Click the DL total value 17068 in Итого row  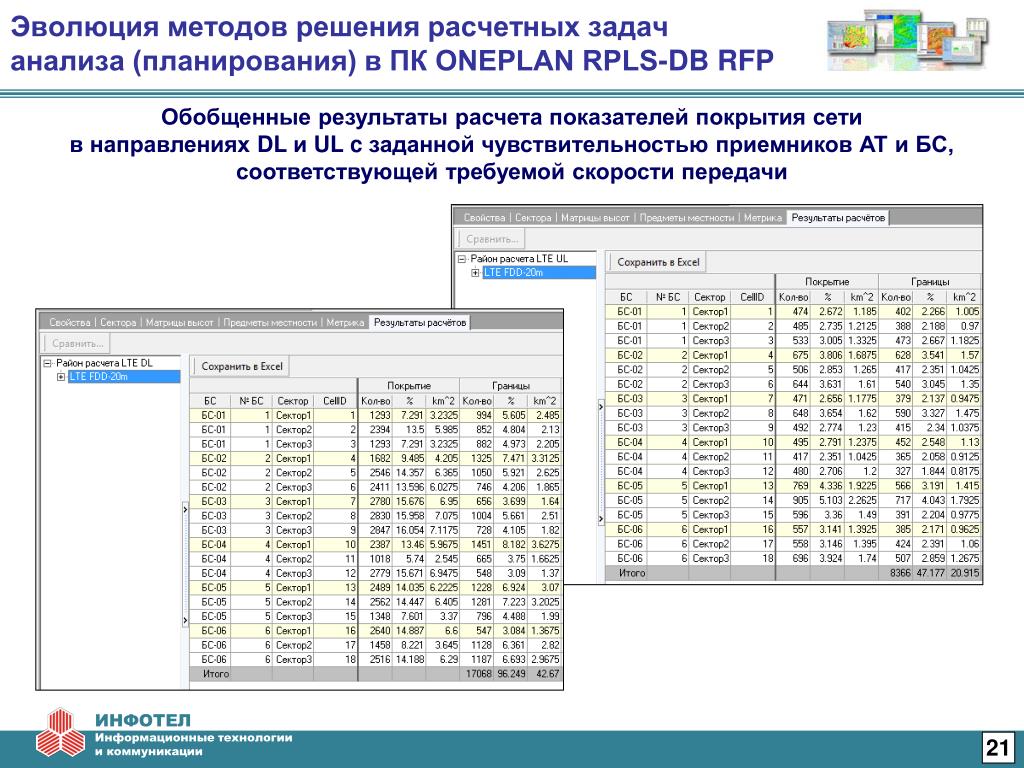point(477,674)
